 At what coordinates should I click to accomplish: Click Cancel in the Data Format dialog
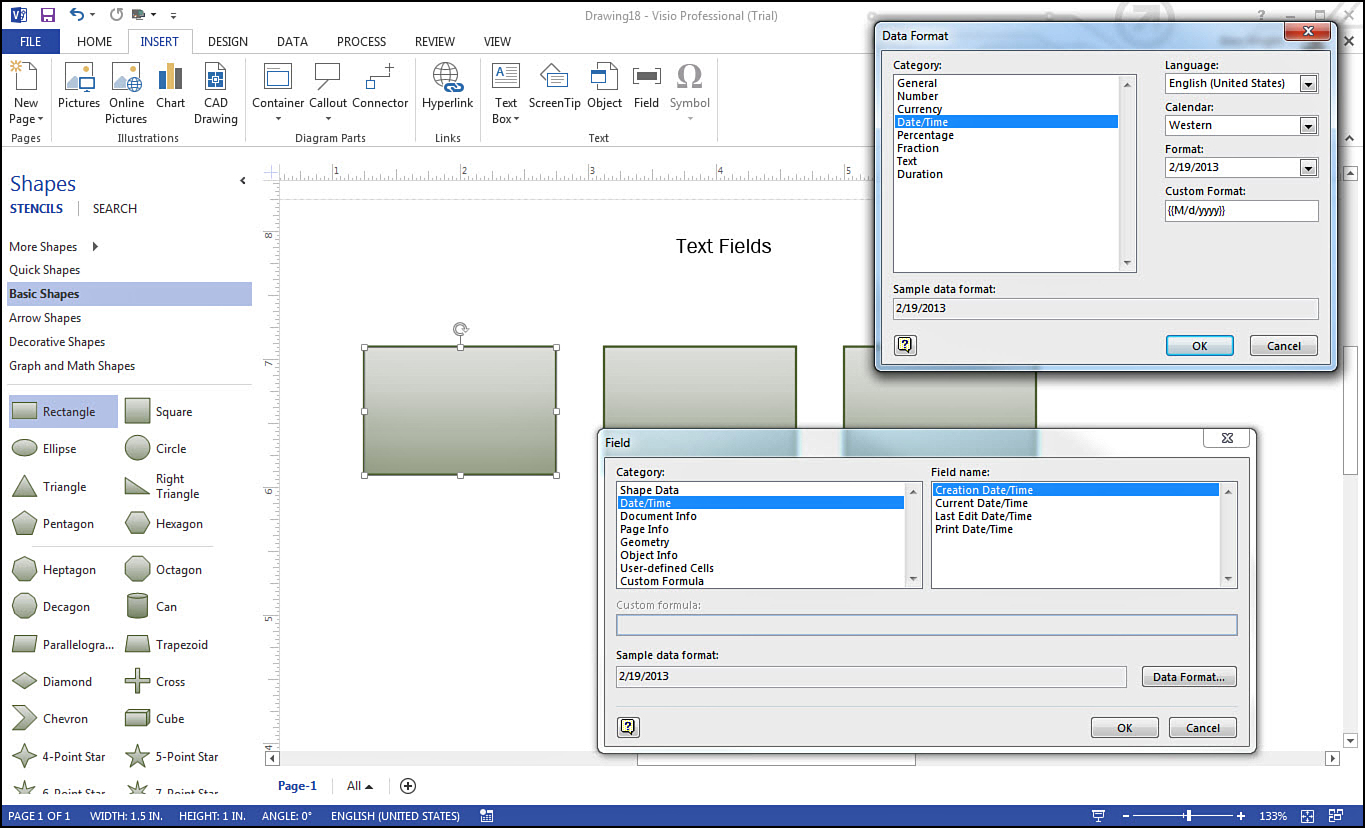coord(1284,346)
